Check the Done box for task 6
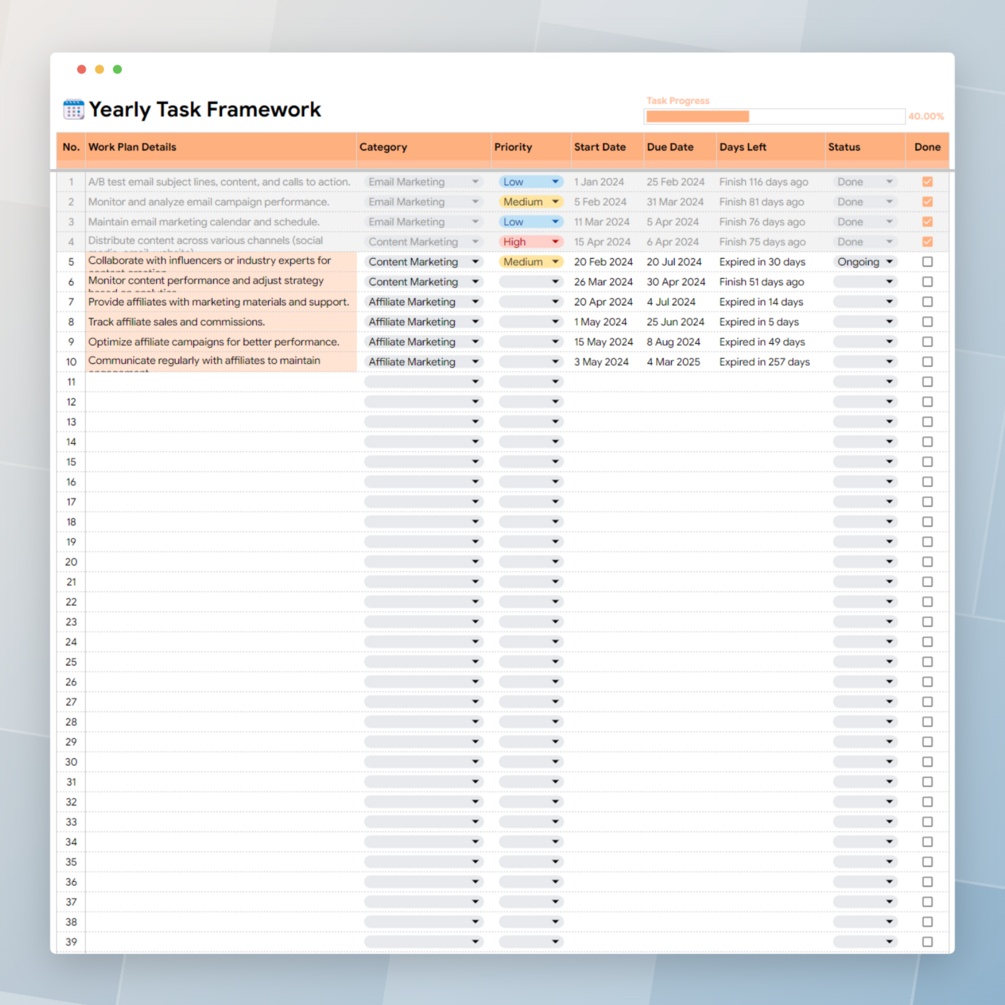1005x1005 pixels. tap(927, 281)
